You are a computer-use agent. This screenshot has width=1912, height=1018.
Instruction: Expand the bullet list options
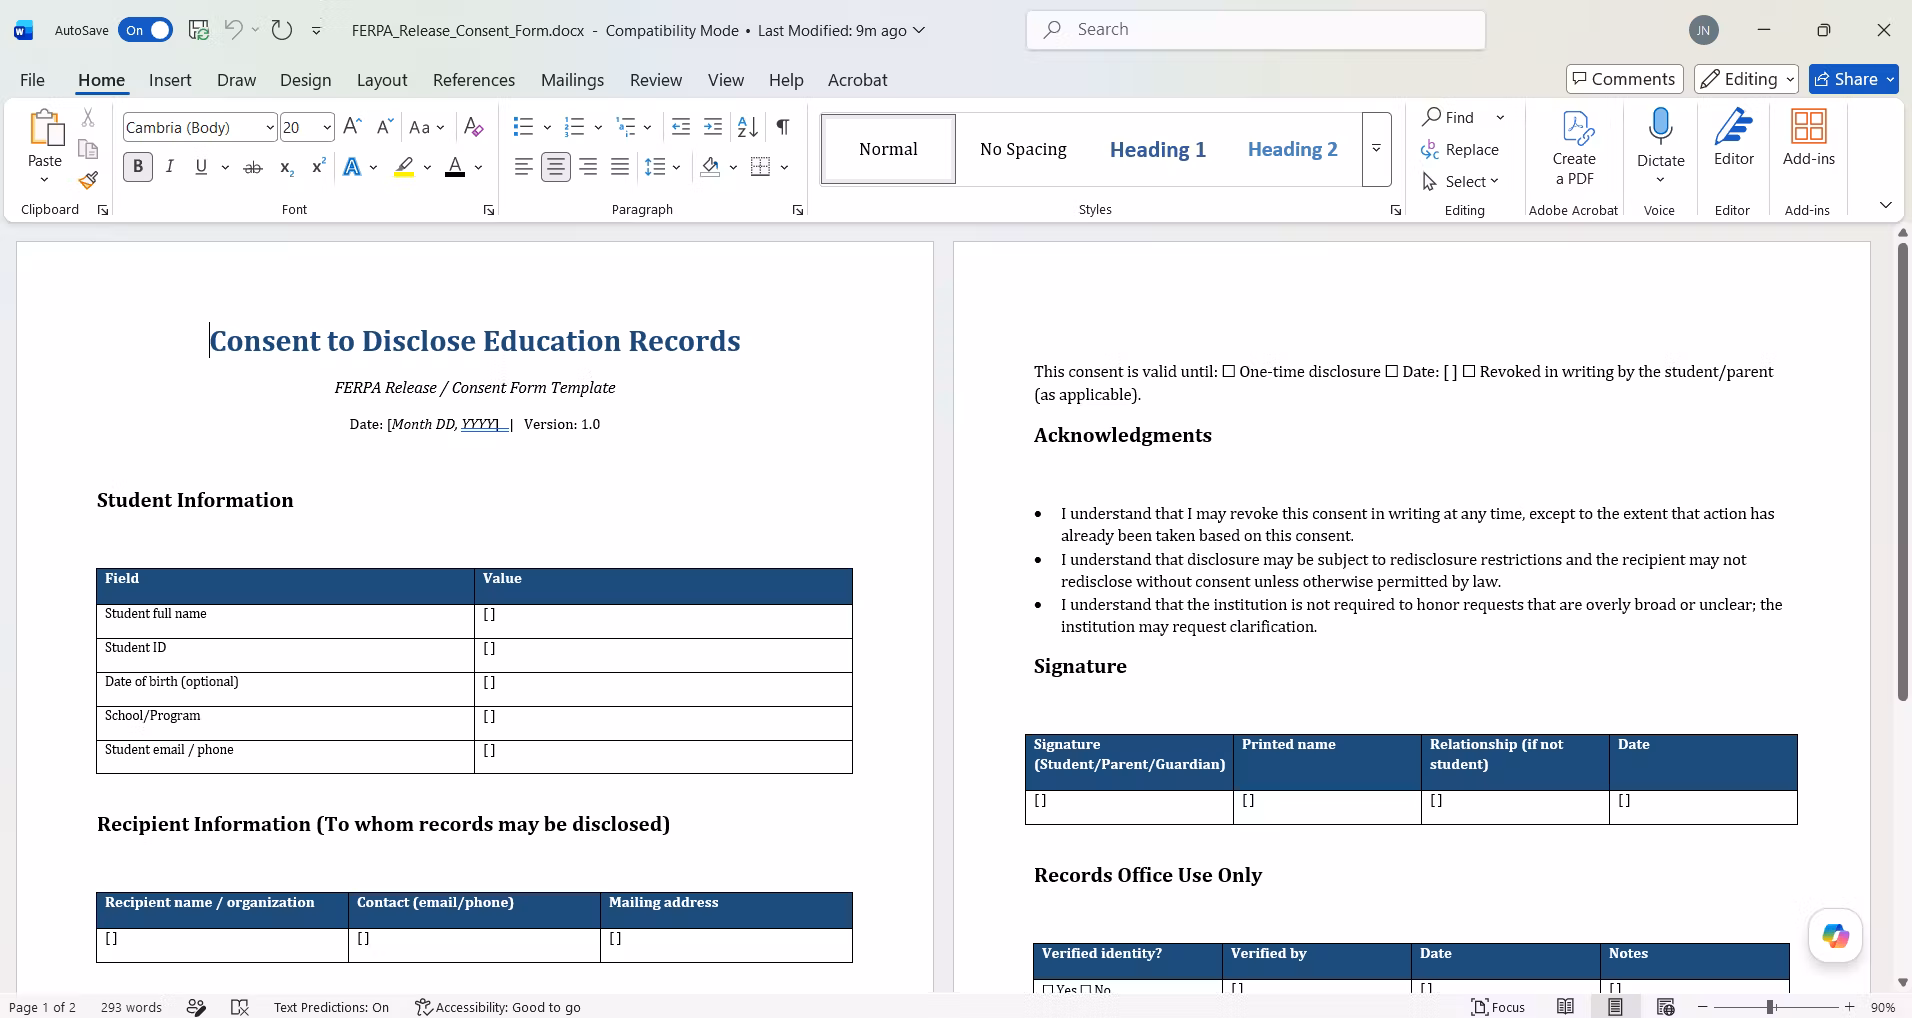coord(547,127)
